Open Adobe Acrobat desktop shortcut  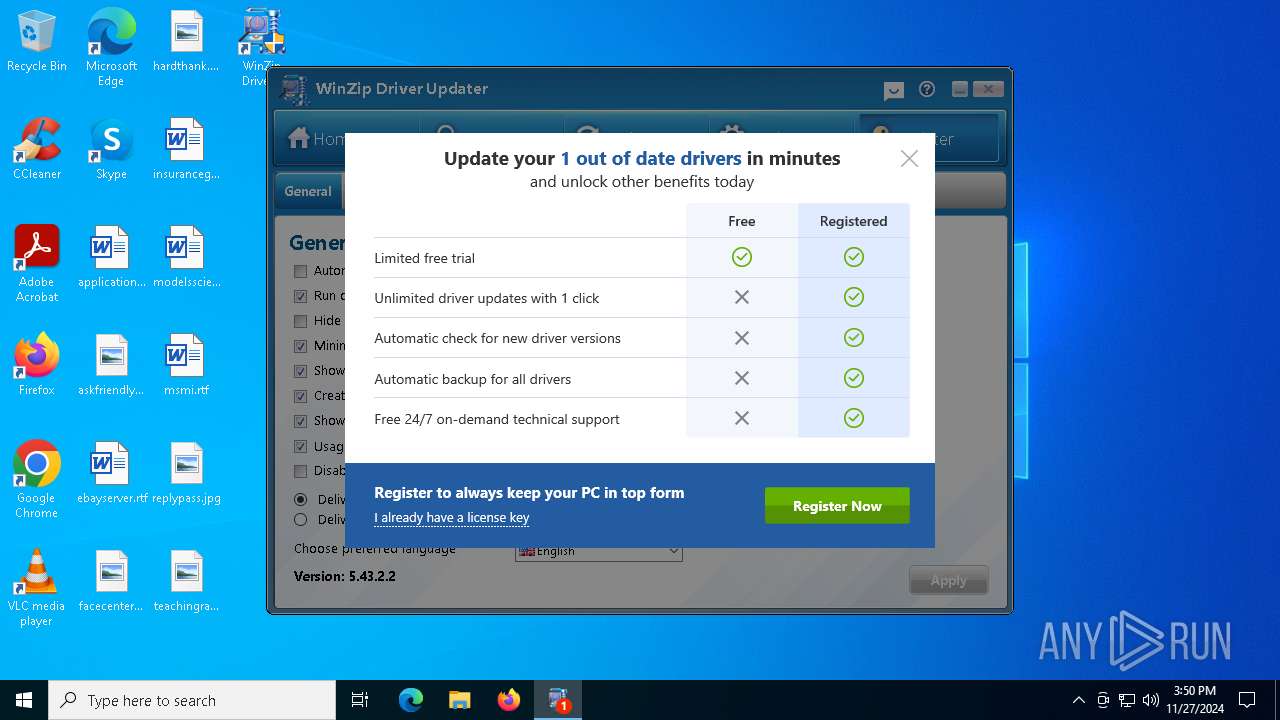point(37,264)
